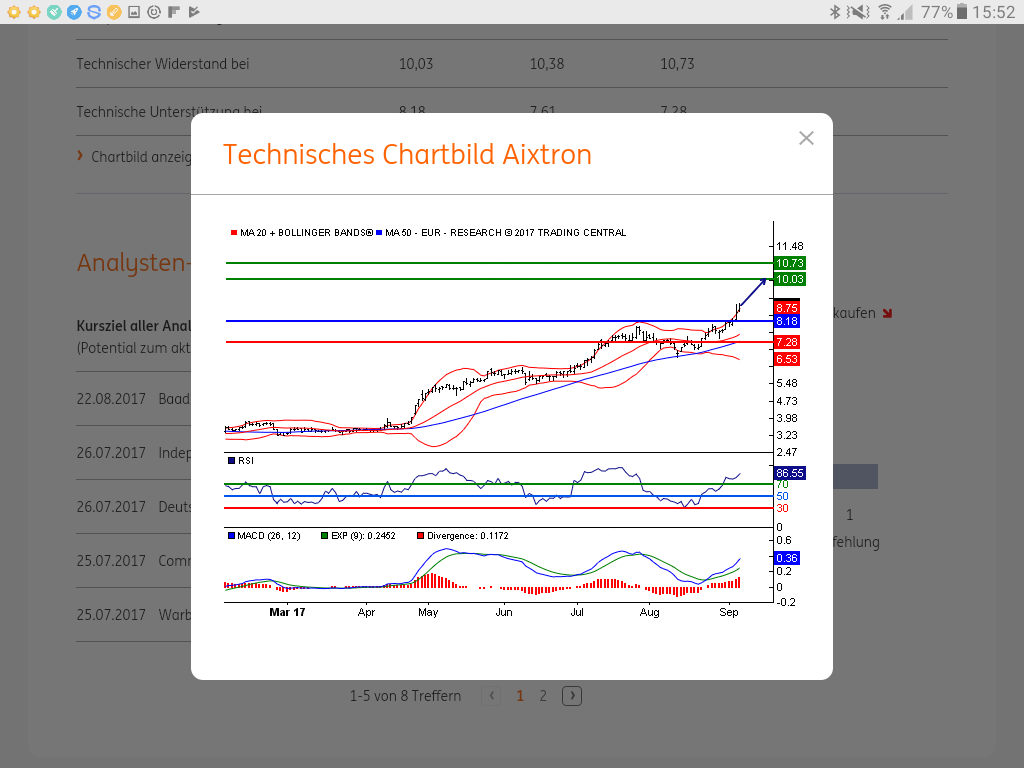
Task: Go to previous results page arrow
Action: [x=492, y=696]
